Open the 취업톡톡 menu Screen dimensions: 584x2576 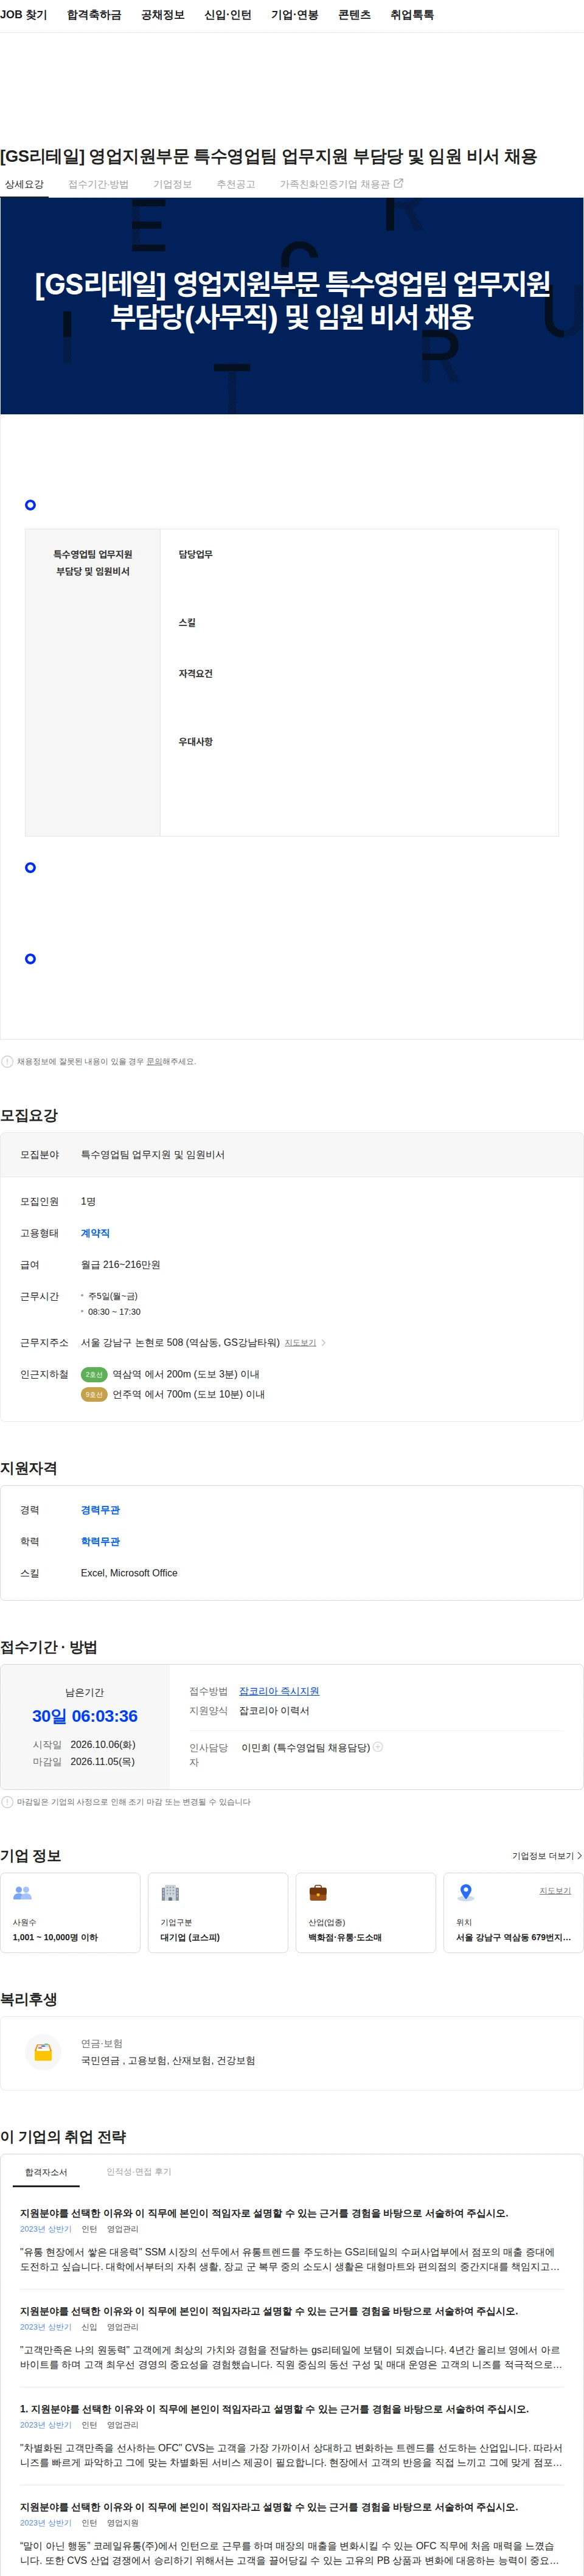pyautogui.click(x=412, y=15)
